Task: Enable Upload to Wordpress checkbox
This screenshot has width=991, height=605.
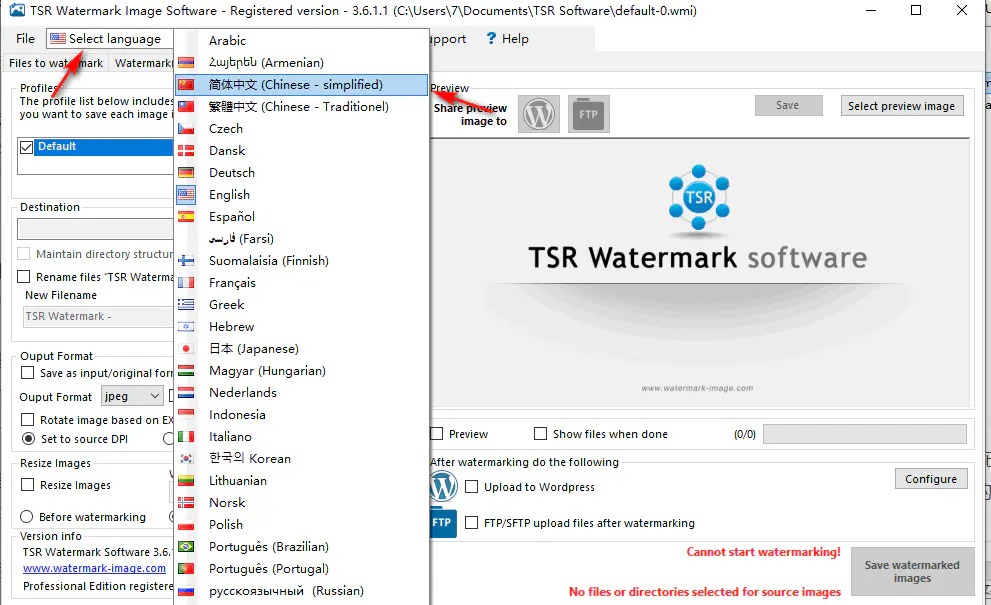Action: pyautogui.click(x=472, y=487)
